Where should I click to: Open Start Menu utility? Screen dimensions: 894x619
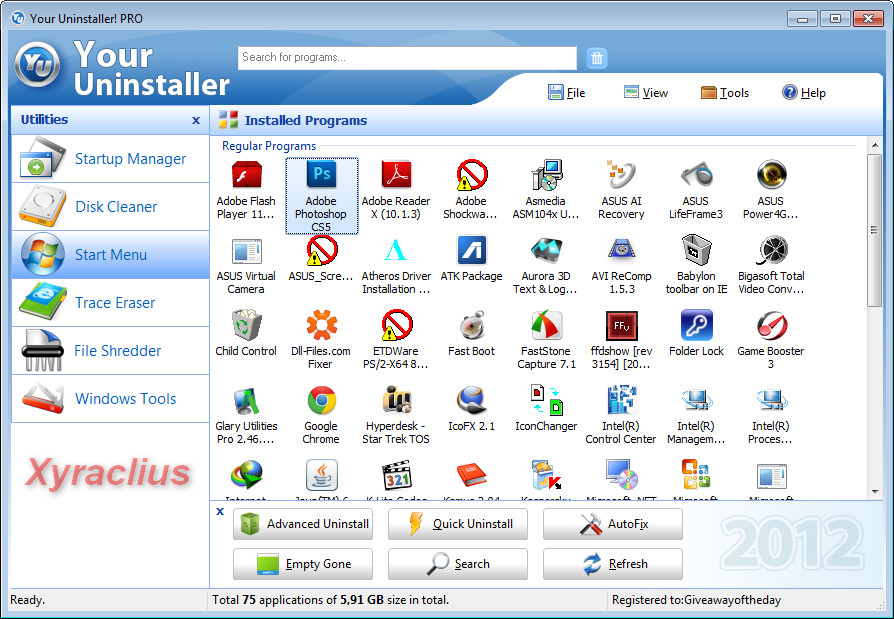click(x=111, y=255)
